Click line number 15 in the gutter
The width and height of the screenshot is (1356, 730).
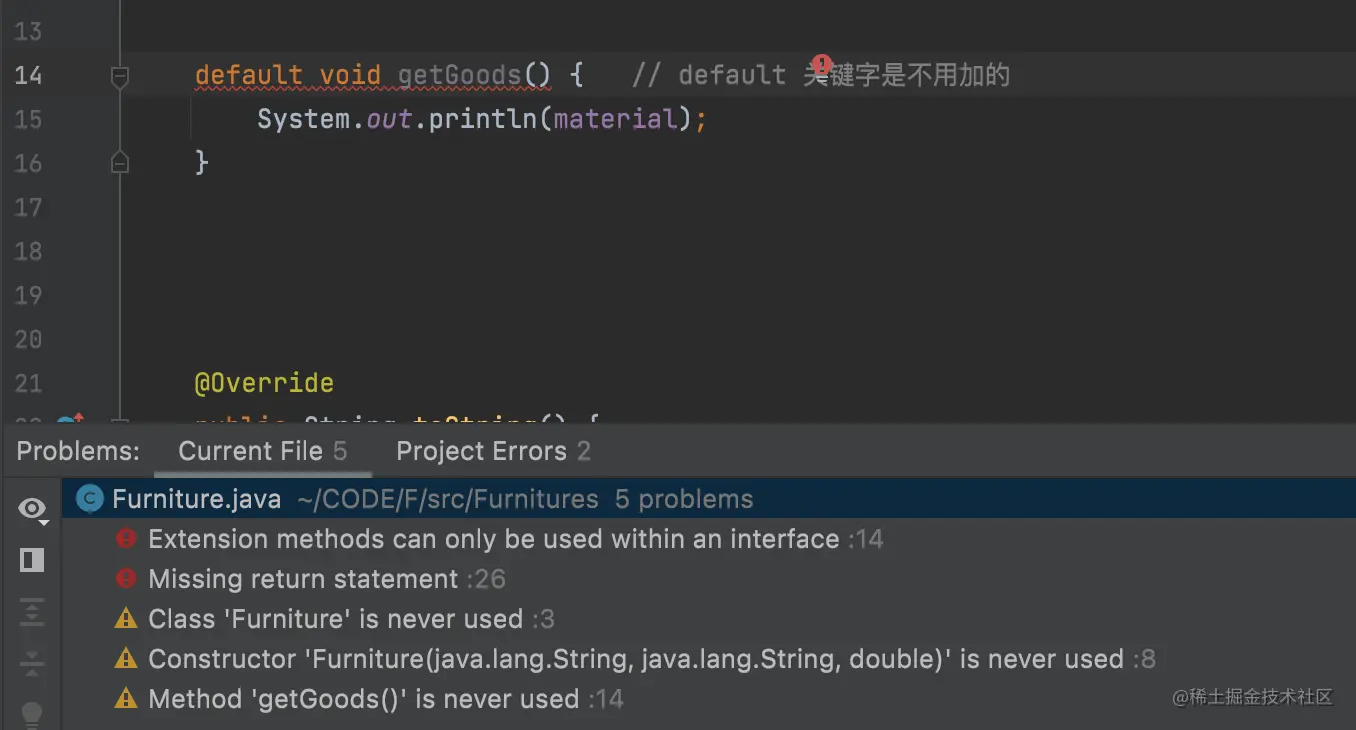(x=29, y=119)
